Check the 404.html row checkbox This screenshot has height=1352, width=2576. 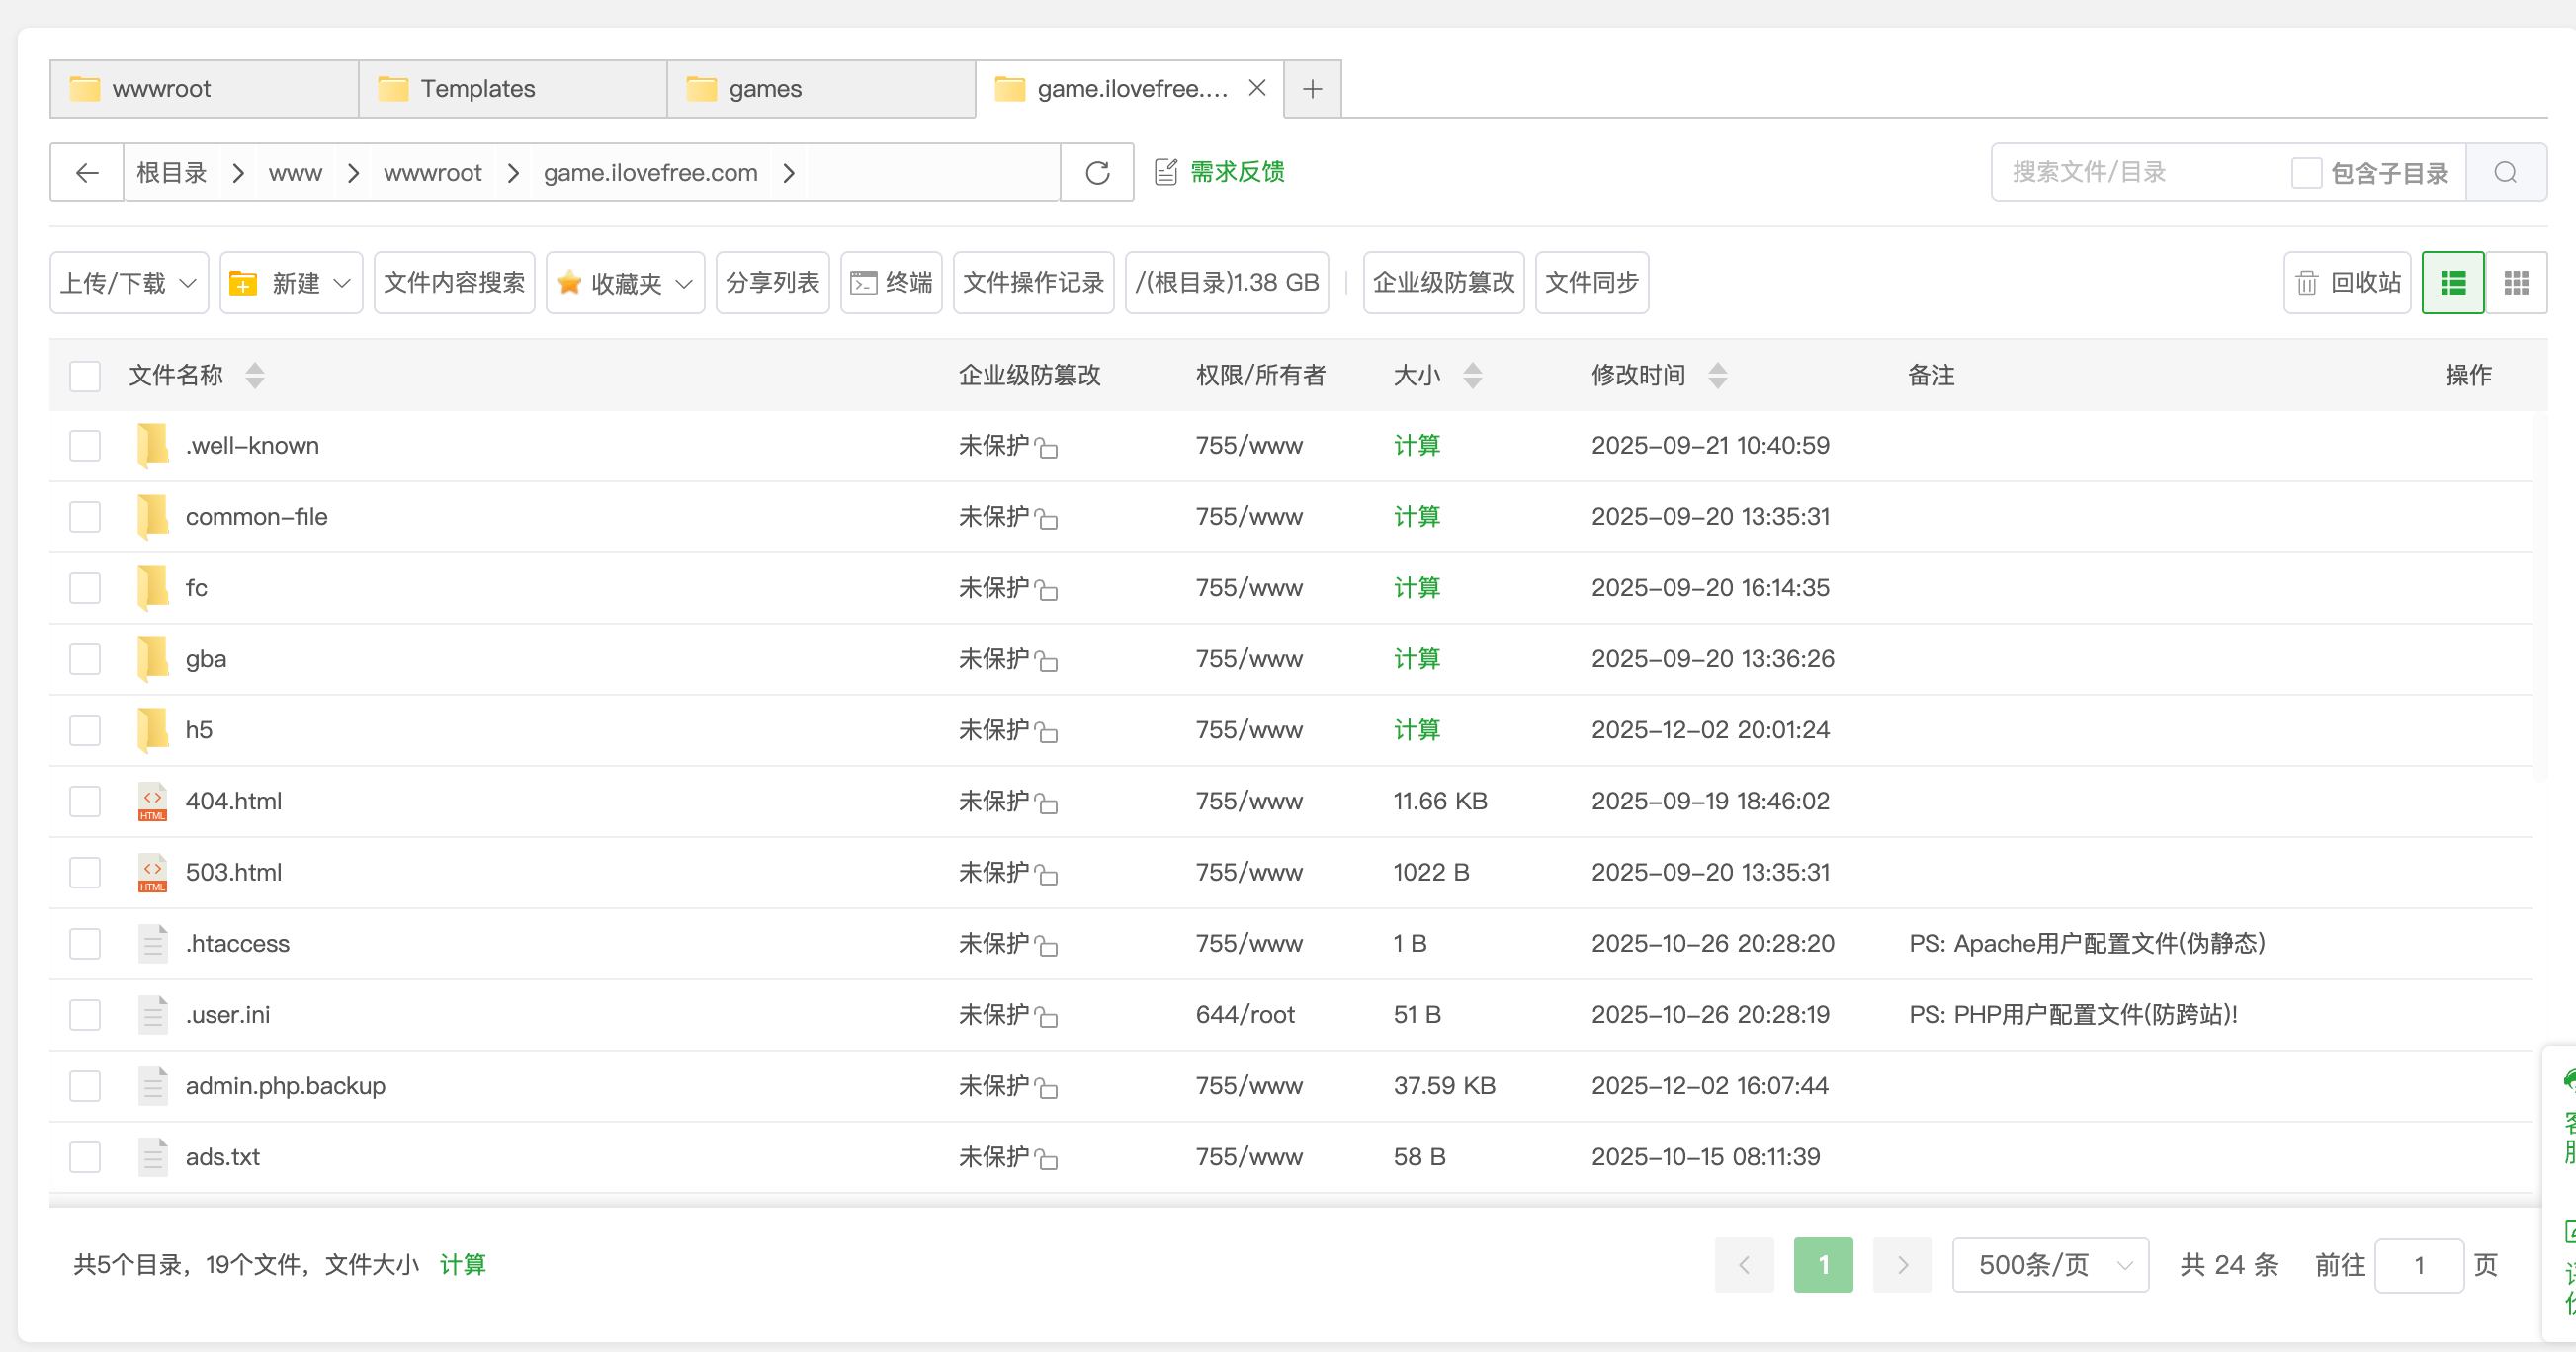click(x=85, y=801)
